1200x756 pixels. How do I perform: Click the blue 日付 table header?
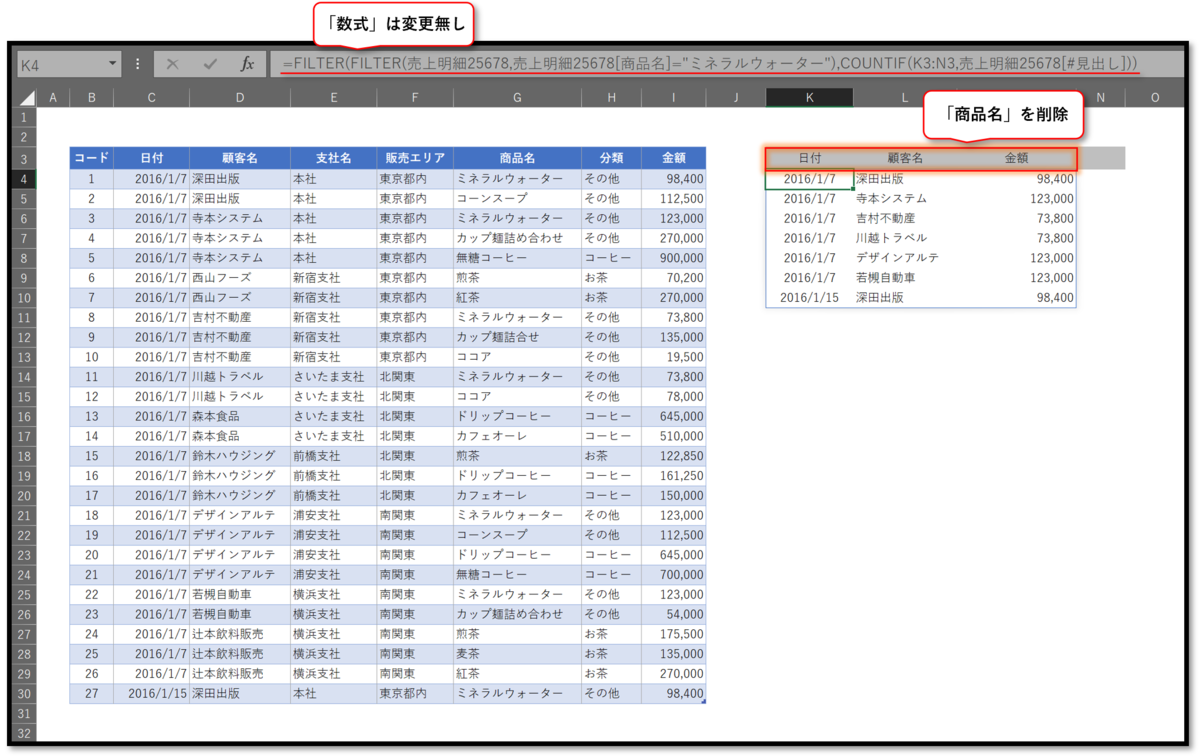pyautogui.click(x=151, y=158)
